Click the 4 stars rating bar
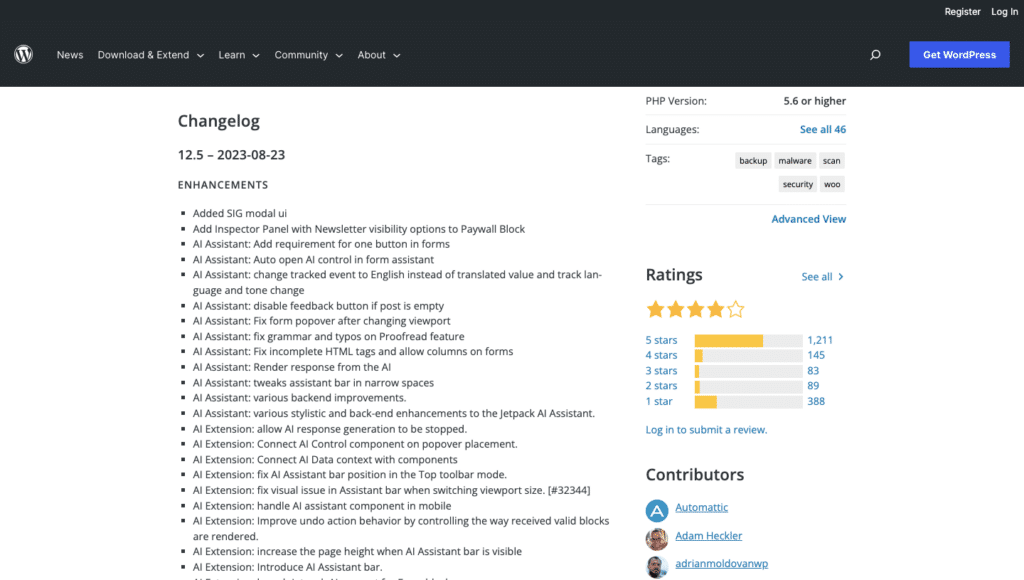 pos(748,355)
